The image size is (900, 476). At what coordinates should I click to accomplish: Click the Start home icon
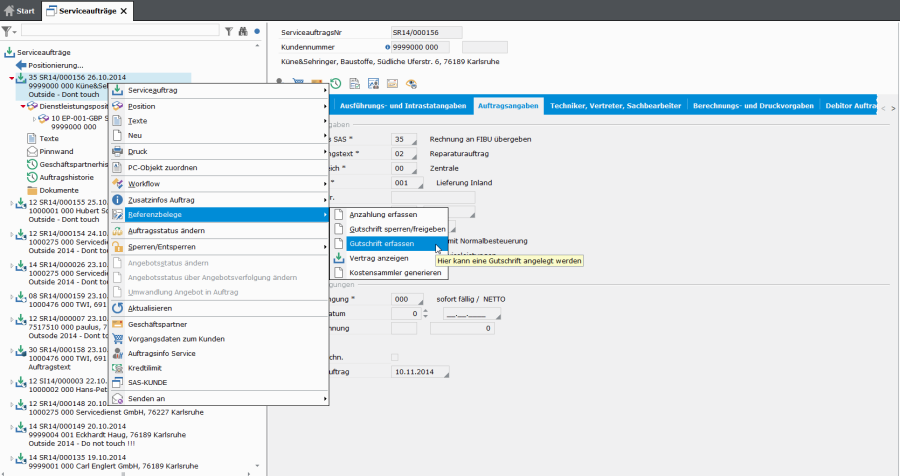point(10,10)
